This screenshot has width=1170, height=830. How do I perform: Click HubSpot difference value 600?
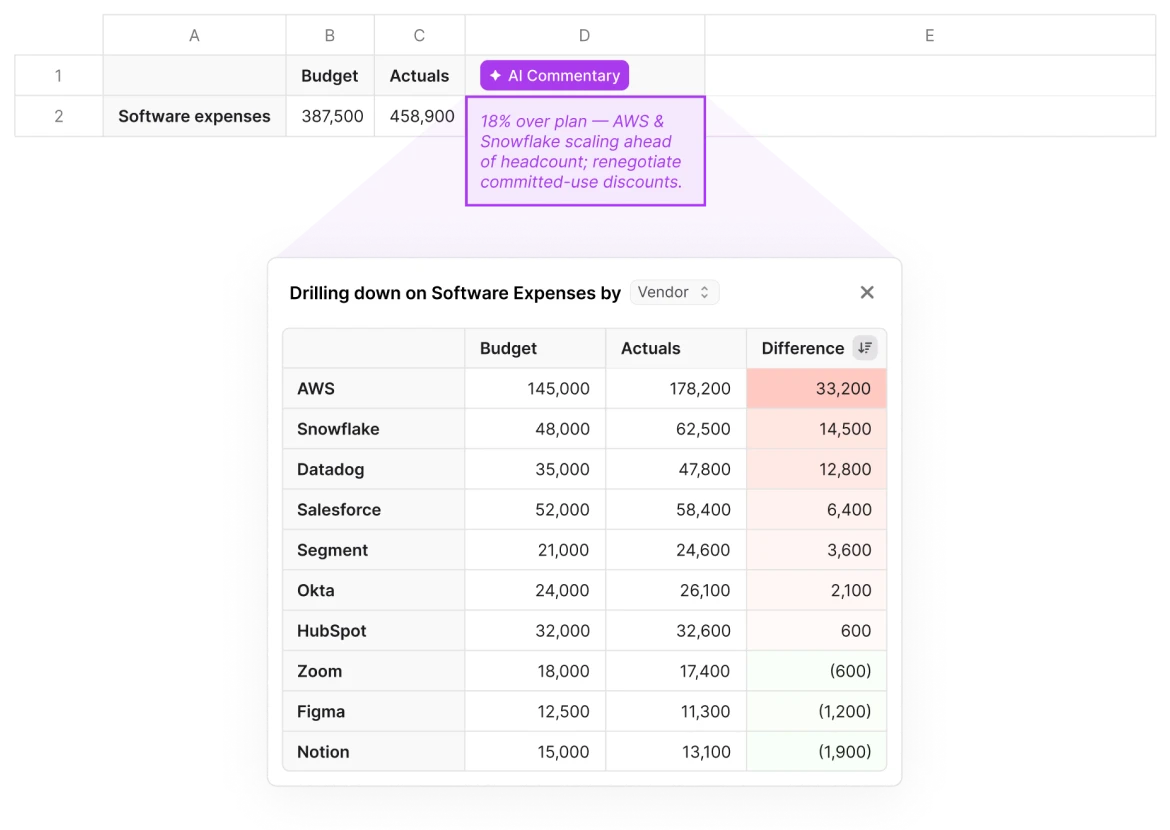pos(816,630)
